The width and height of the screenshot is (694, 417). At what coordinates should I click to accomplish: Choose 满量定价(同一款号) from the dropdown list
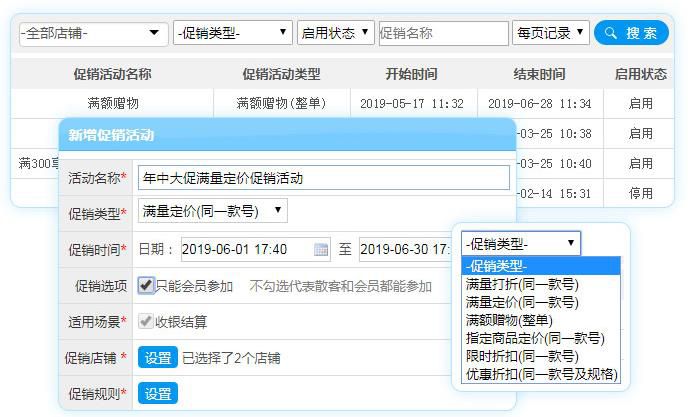[541, 302]
